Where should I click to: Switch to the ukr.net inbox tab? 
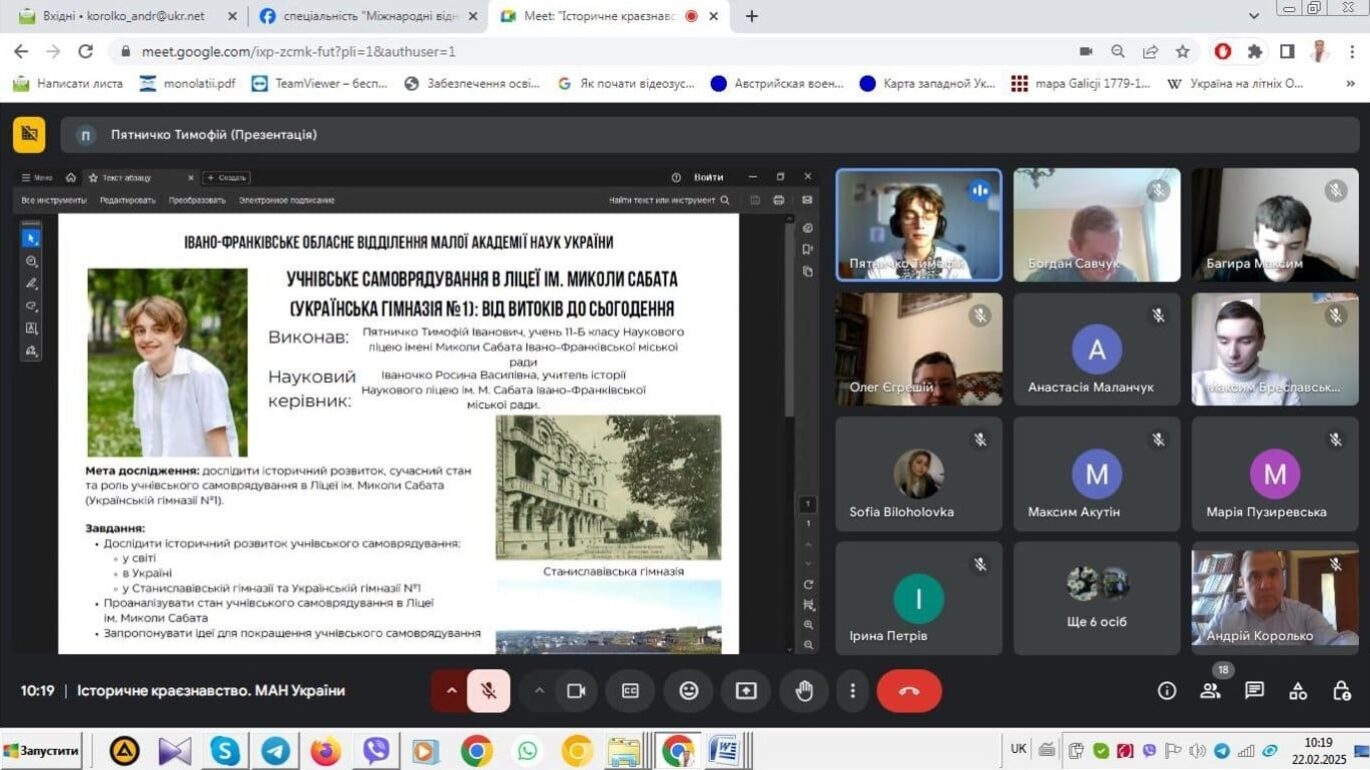(x=124, y=16)
